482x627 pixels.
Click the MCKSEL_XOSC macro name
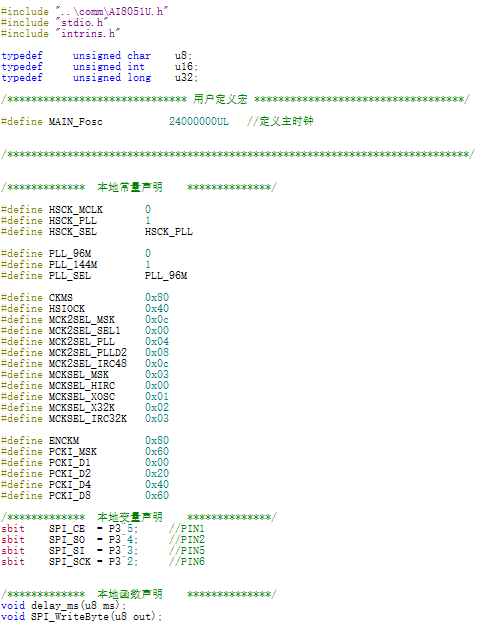click(x=82, y=397)
